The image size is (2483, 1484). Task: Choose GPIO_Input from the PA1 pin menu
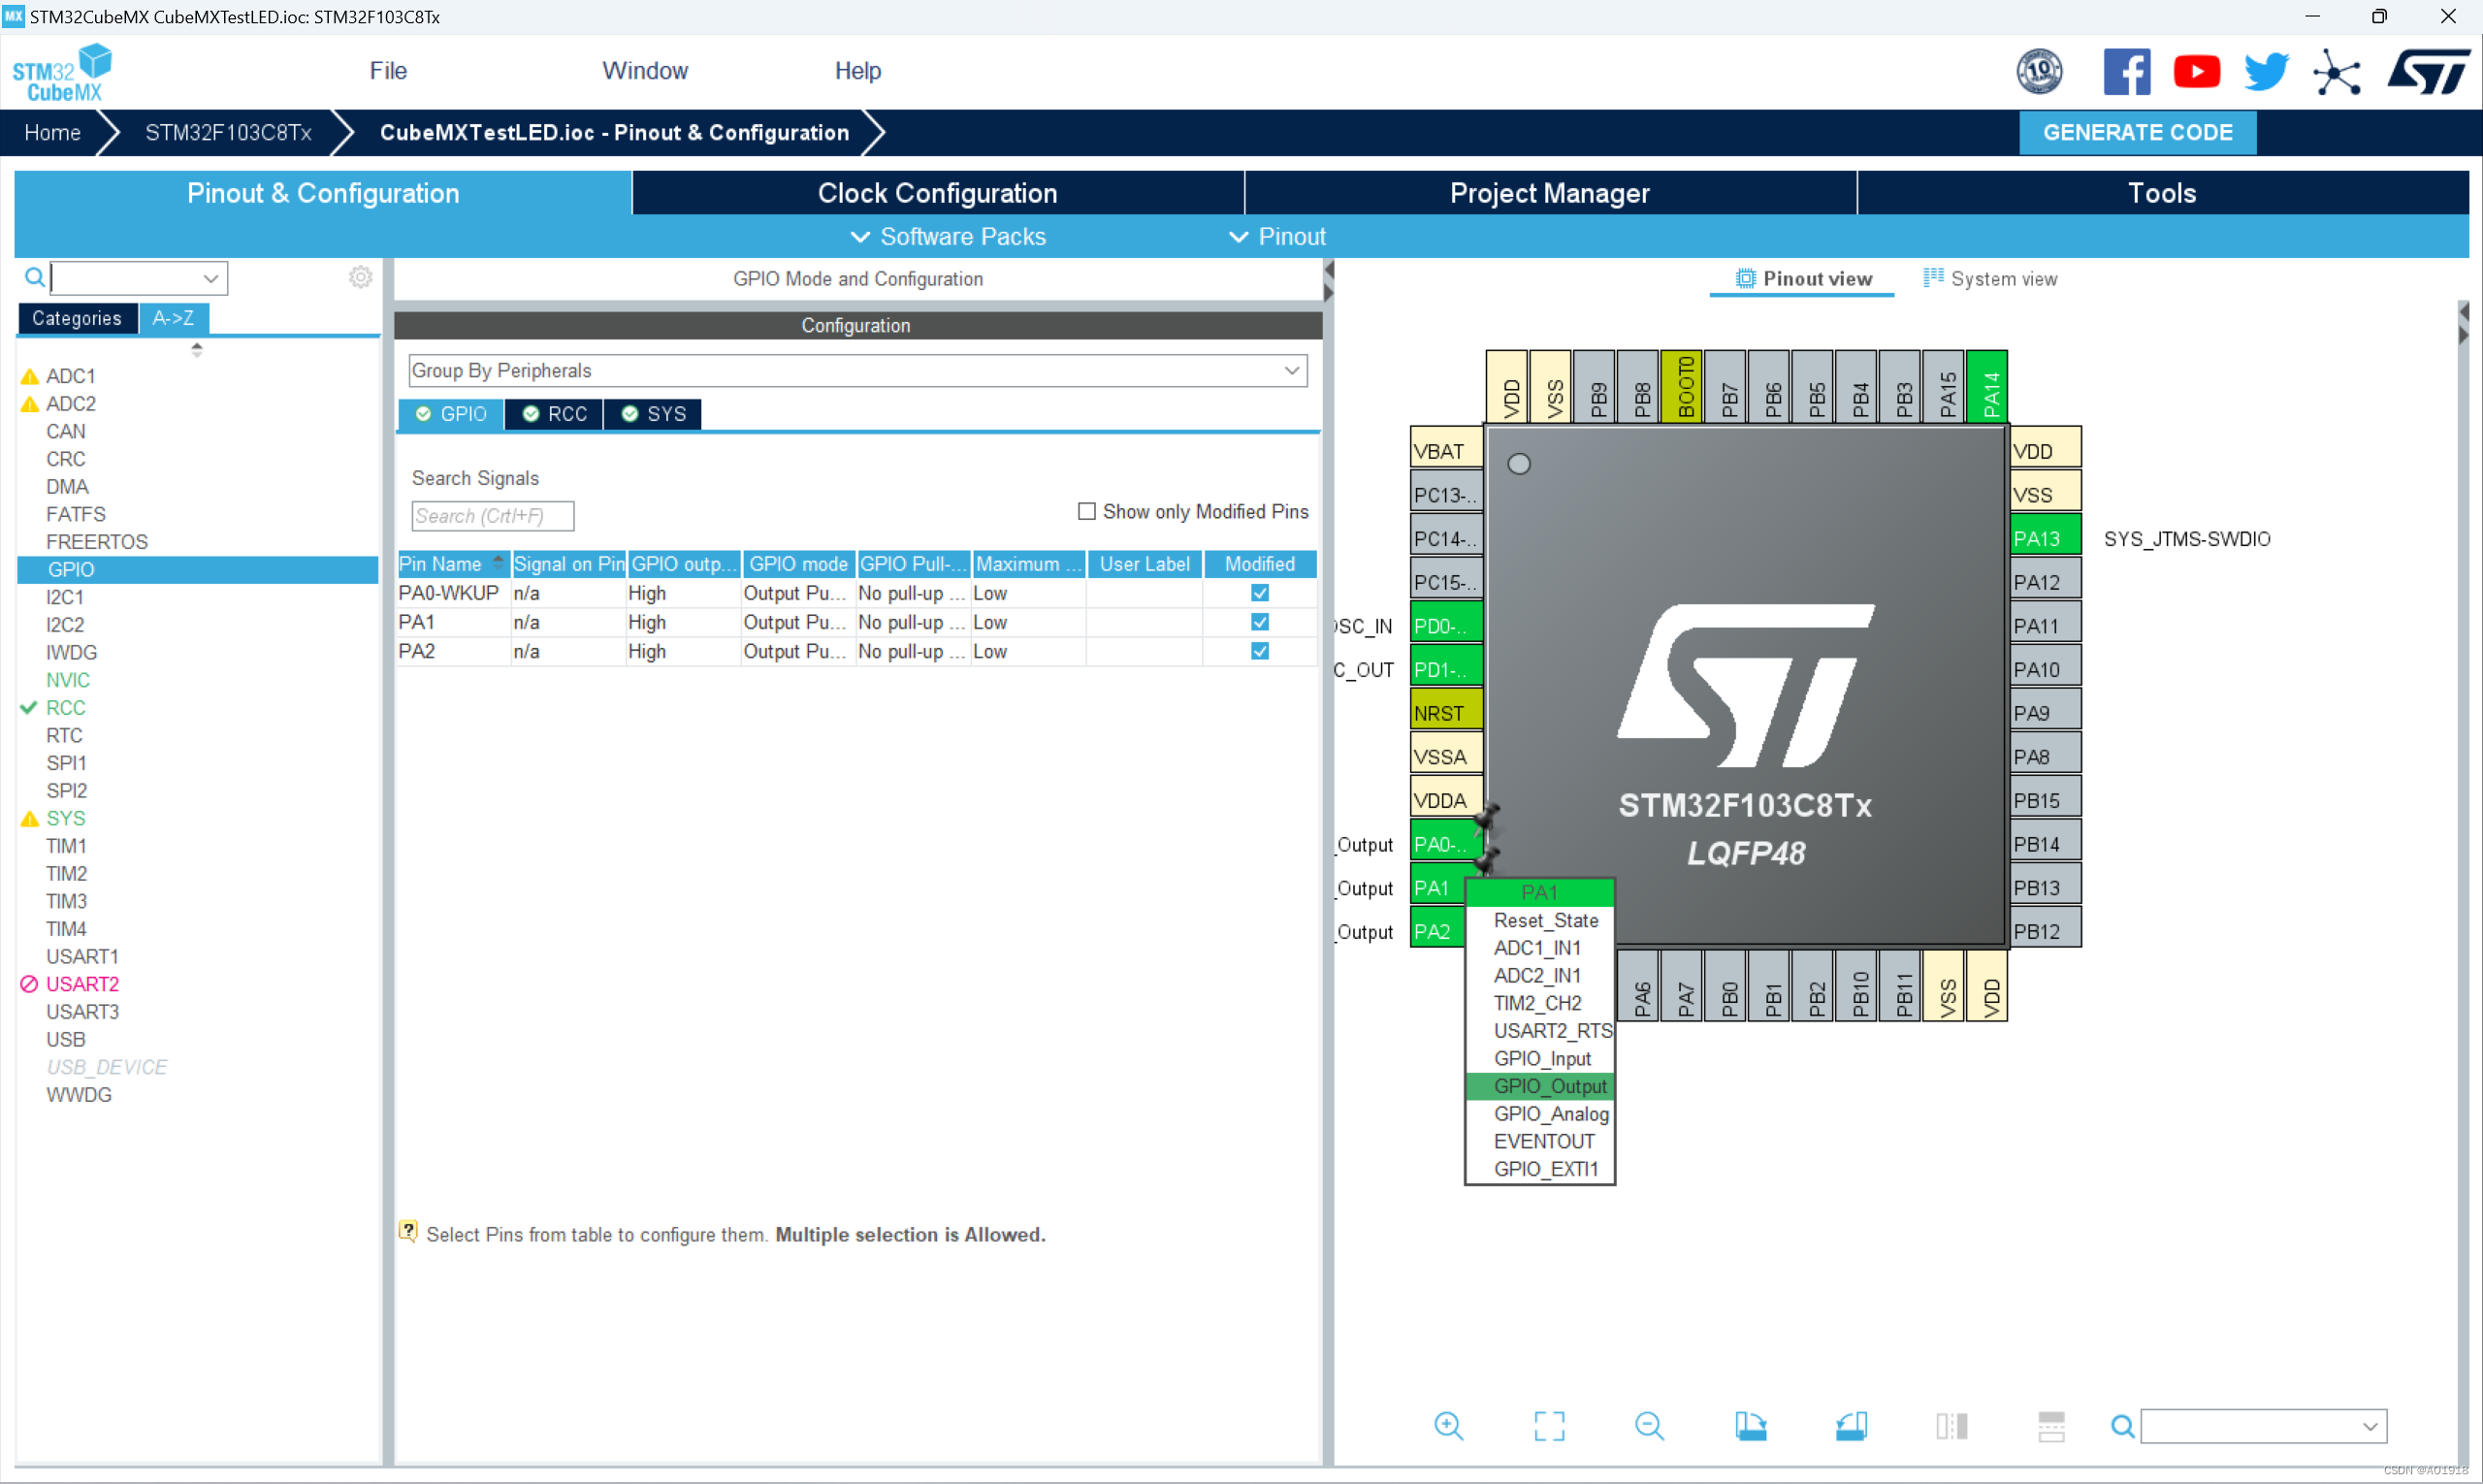tap(1541, 1058)
